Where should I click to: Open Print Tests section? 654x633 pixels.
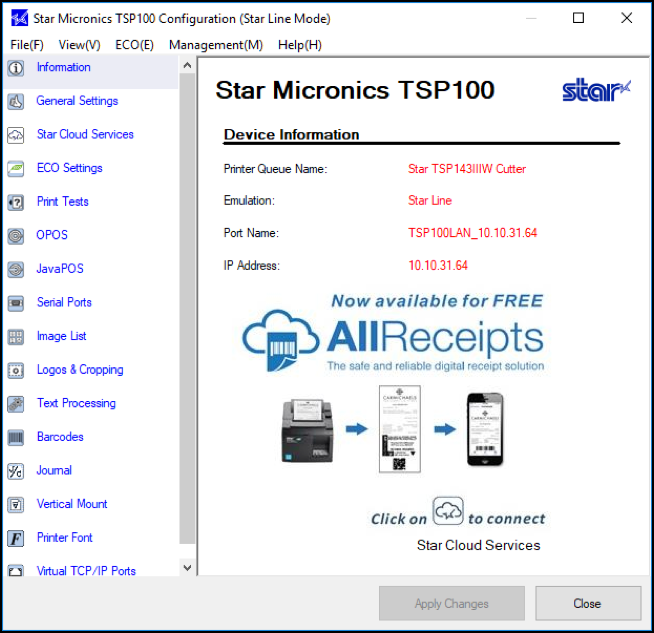coord(63,201)
